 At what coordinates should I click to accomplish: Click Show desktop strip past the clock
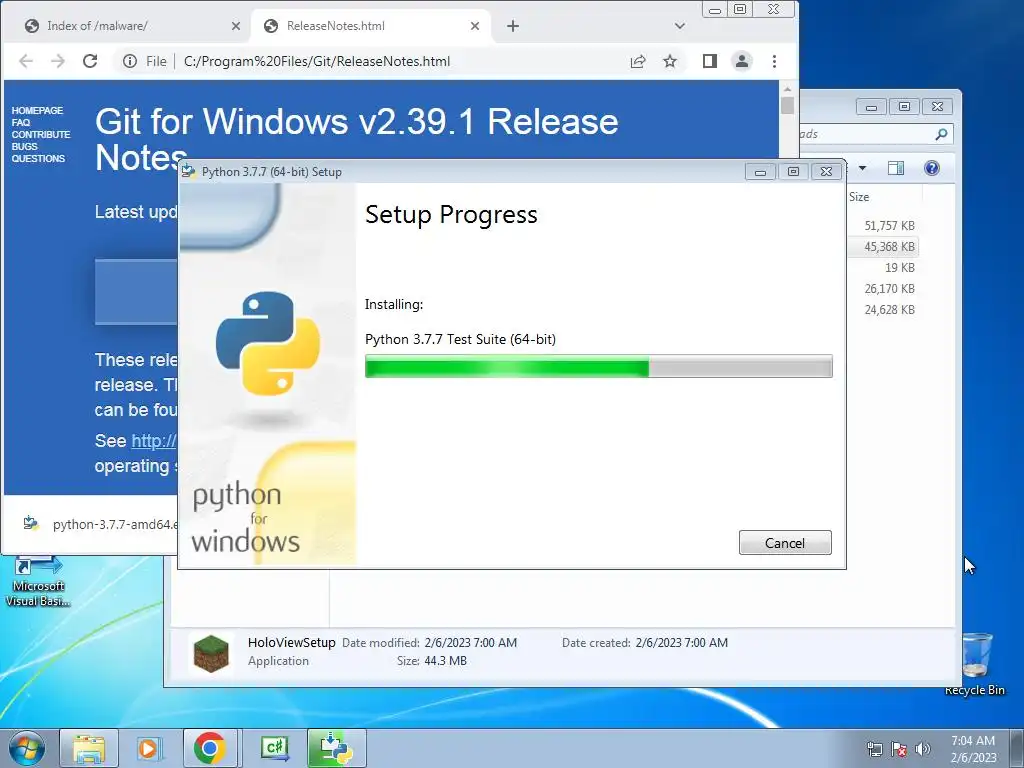pyautogui.click(x=1017, y=748)
